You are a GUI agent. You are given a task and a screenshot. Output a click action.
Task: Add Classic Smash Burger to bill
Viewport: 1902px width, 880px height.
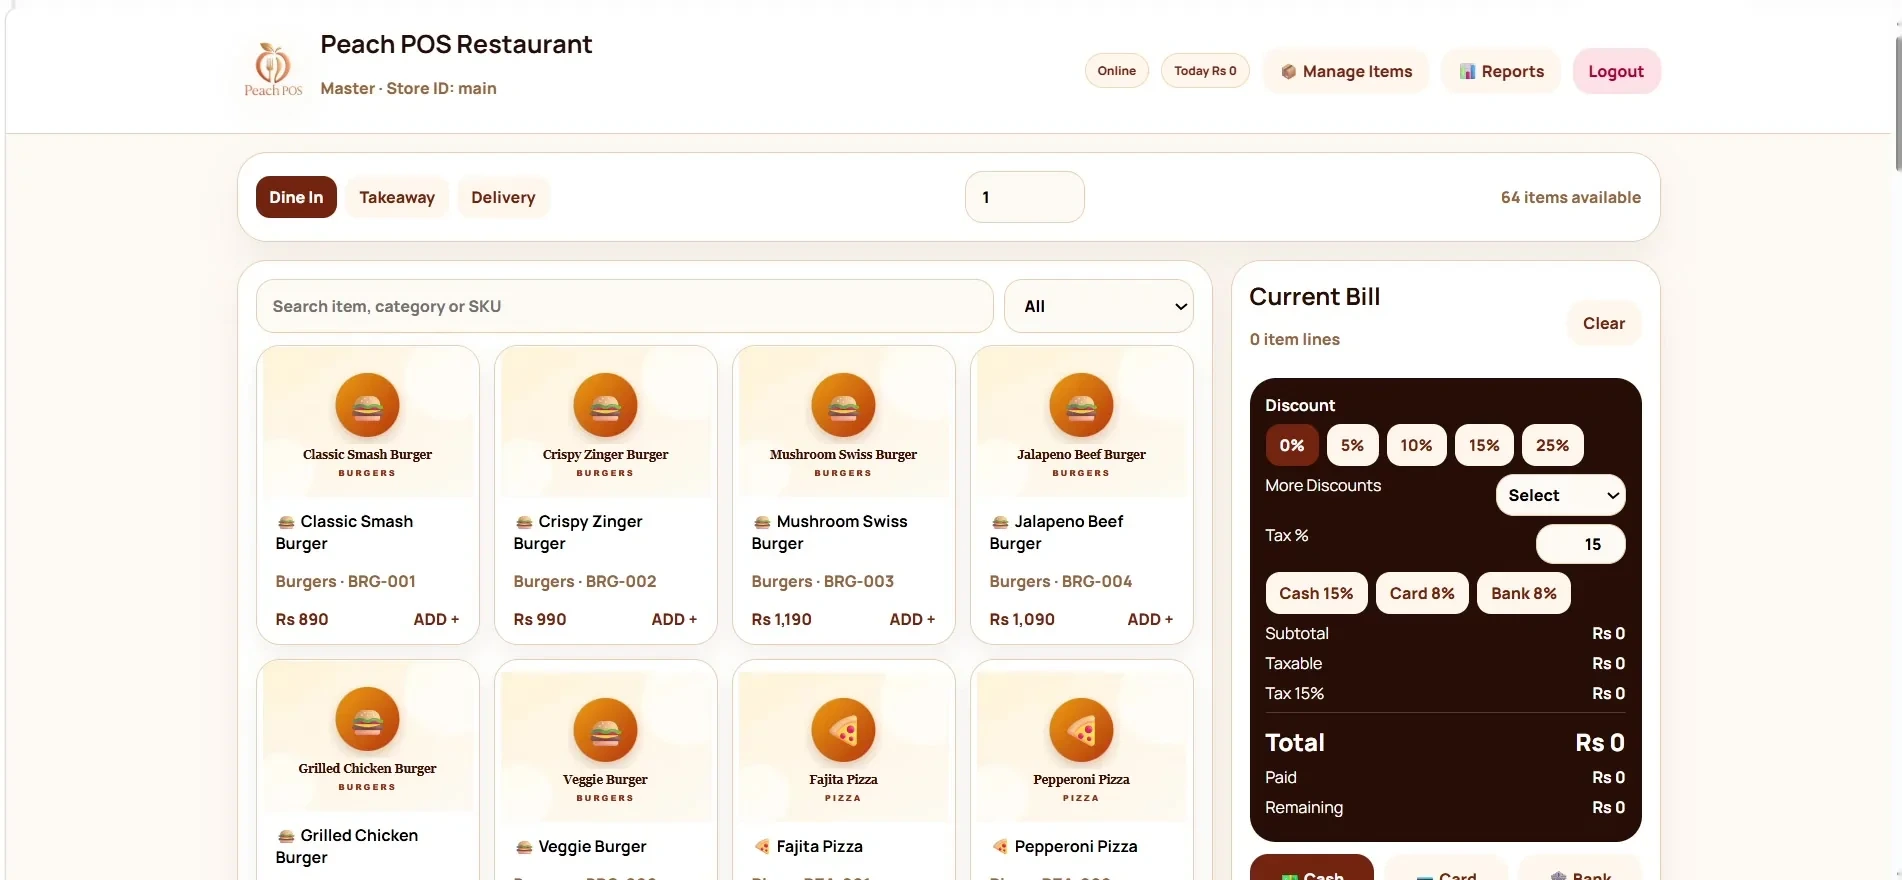pos(436,619)
